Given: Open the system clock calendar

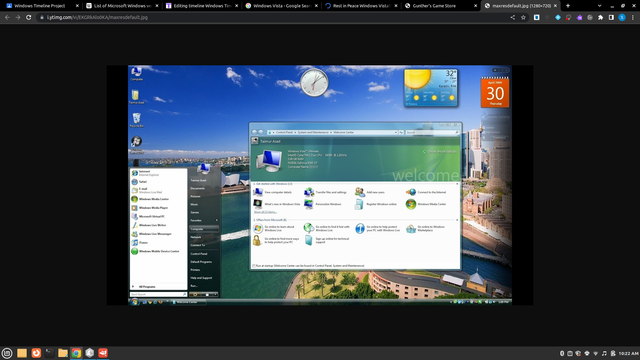Looking at the screenshot, I should (628, 353).
